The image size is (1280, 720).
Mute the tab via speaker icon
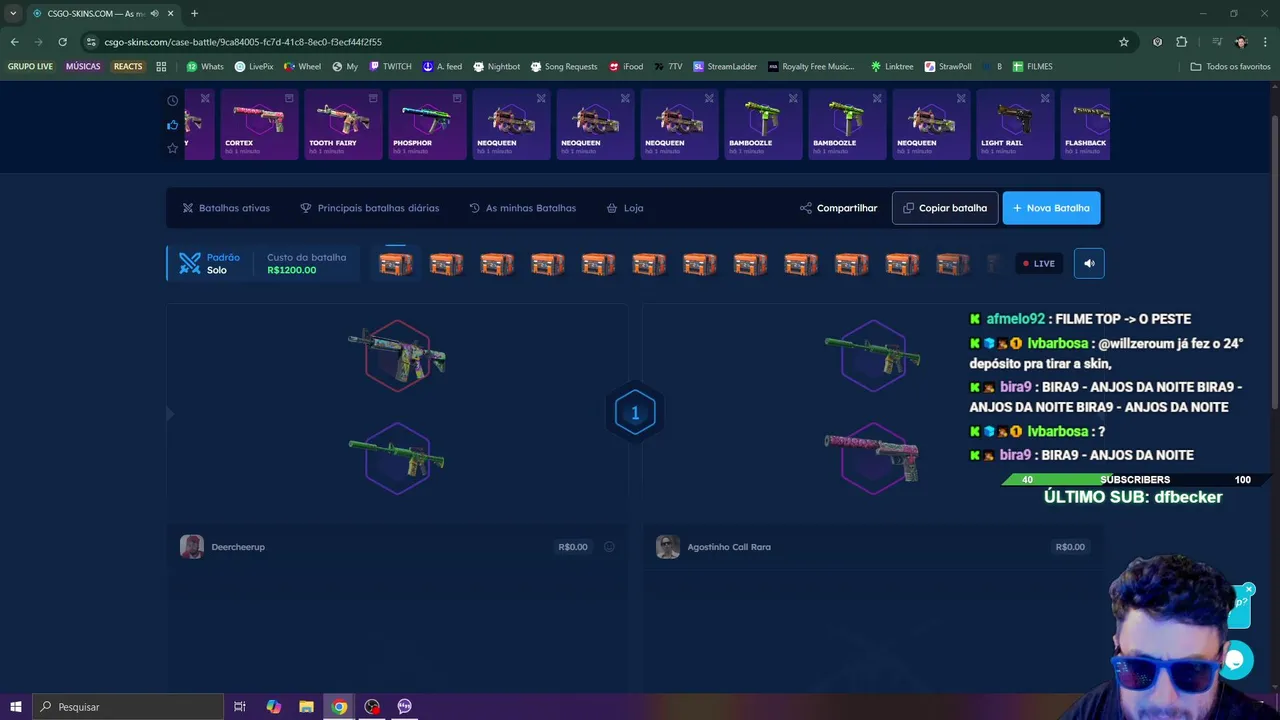point(154,13)
